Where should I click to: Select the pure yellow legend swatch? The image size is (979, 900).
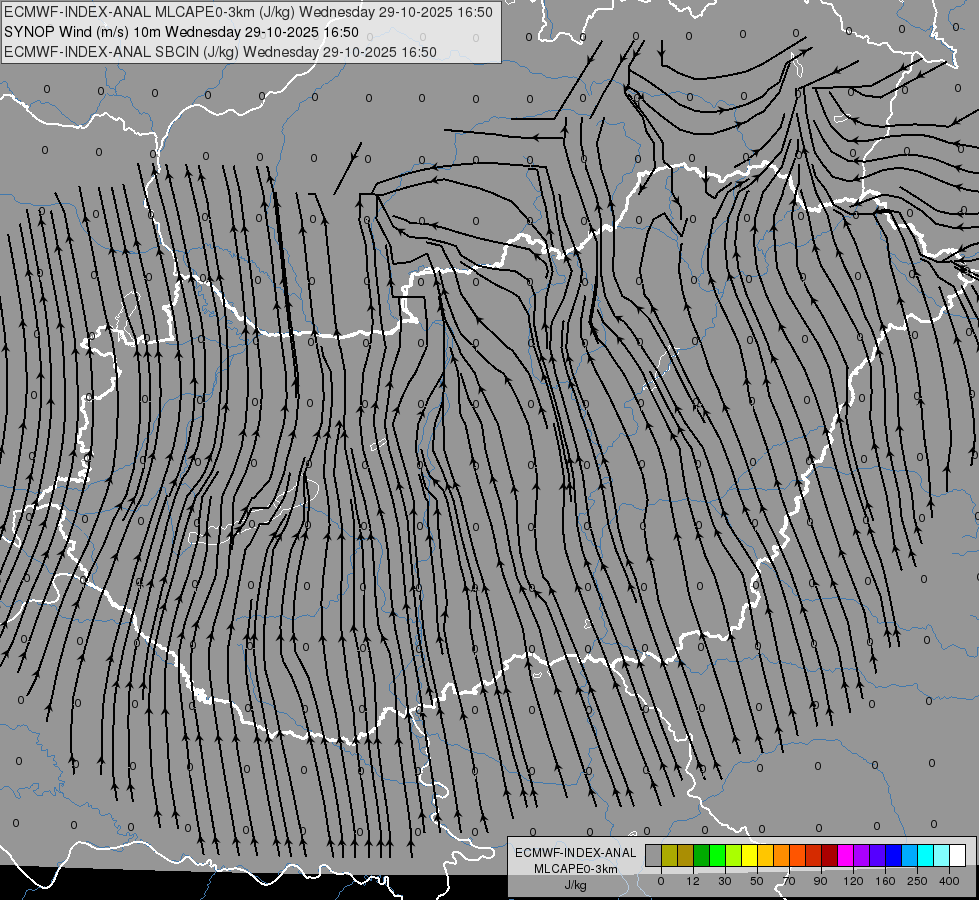750,855
